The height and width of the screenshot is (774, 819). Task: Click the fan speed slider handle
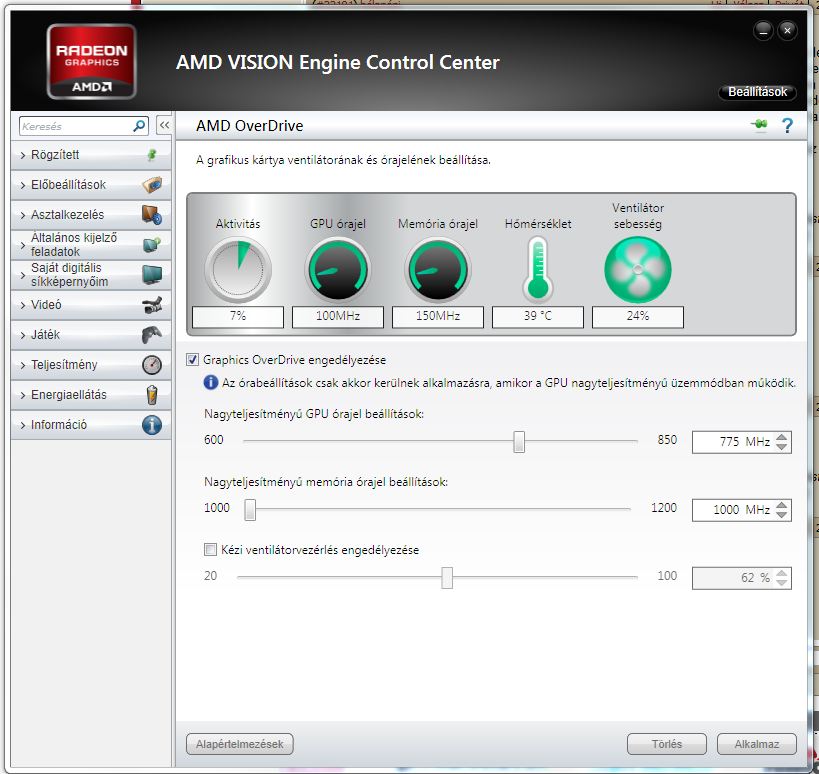447,578
